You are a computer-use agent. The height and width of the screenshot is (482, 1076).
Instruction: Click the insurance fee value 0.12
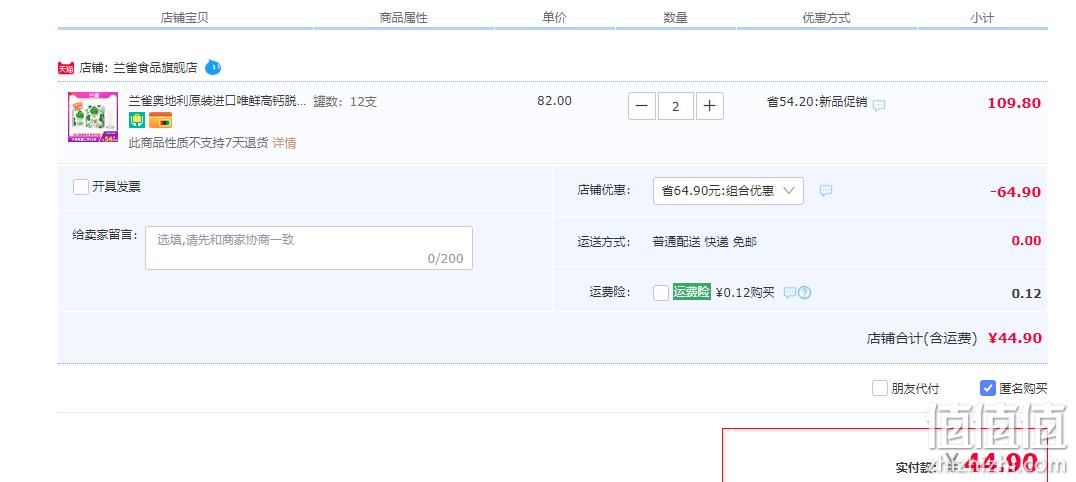pos(1027,294)
